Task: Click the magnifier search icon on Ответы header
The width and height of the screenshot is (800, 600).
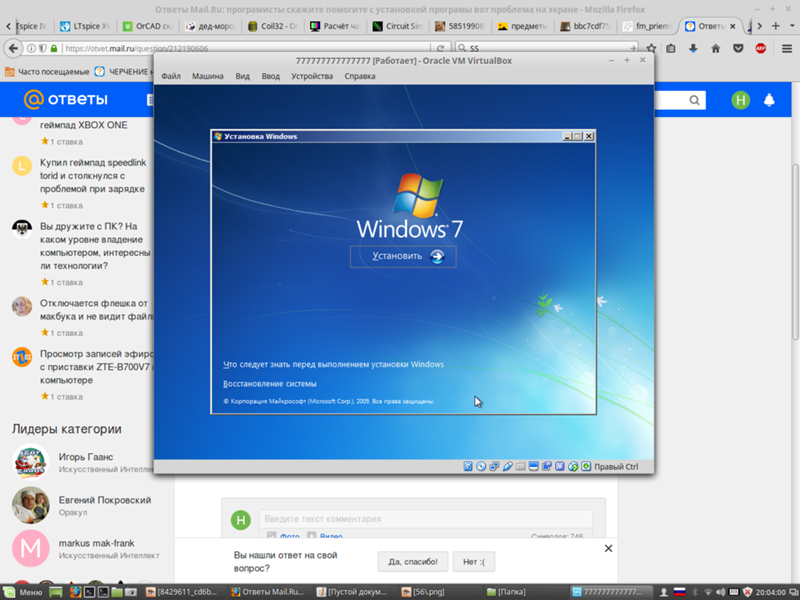Action: (x=694, y=100)
